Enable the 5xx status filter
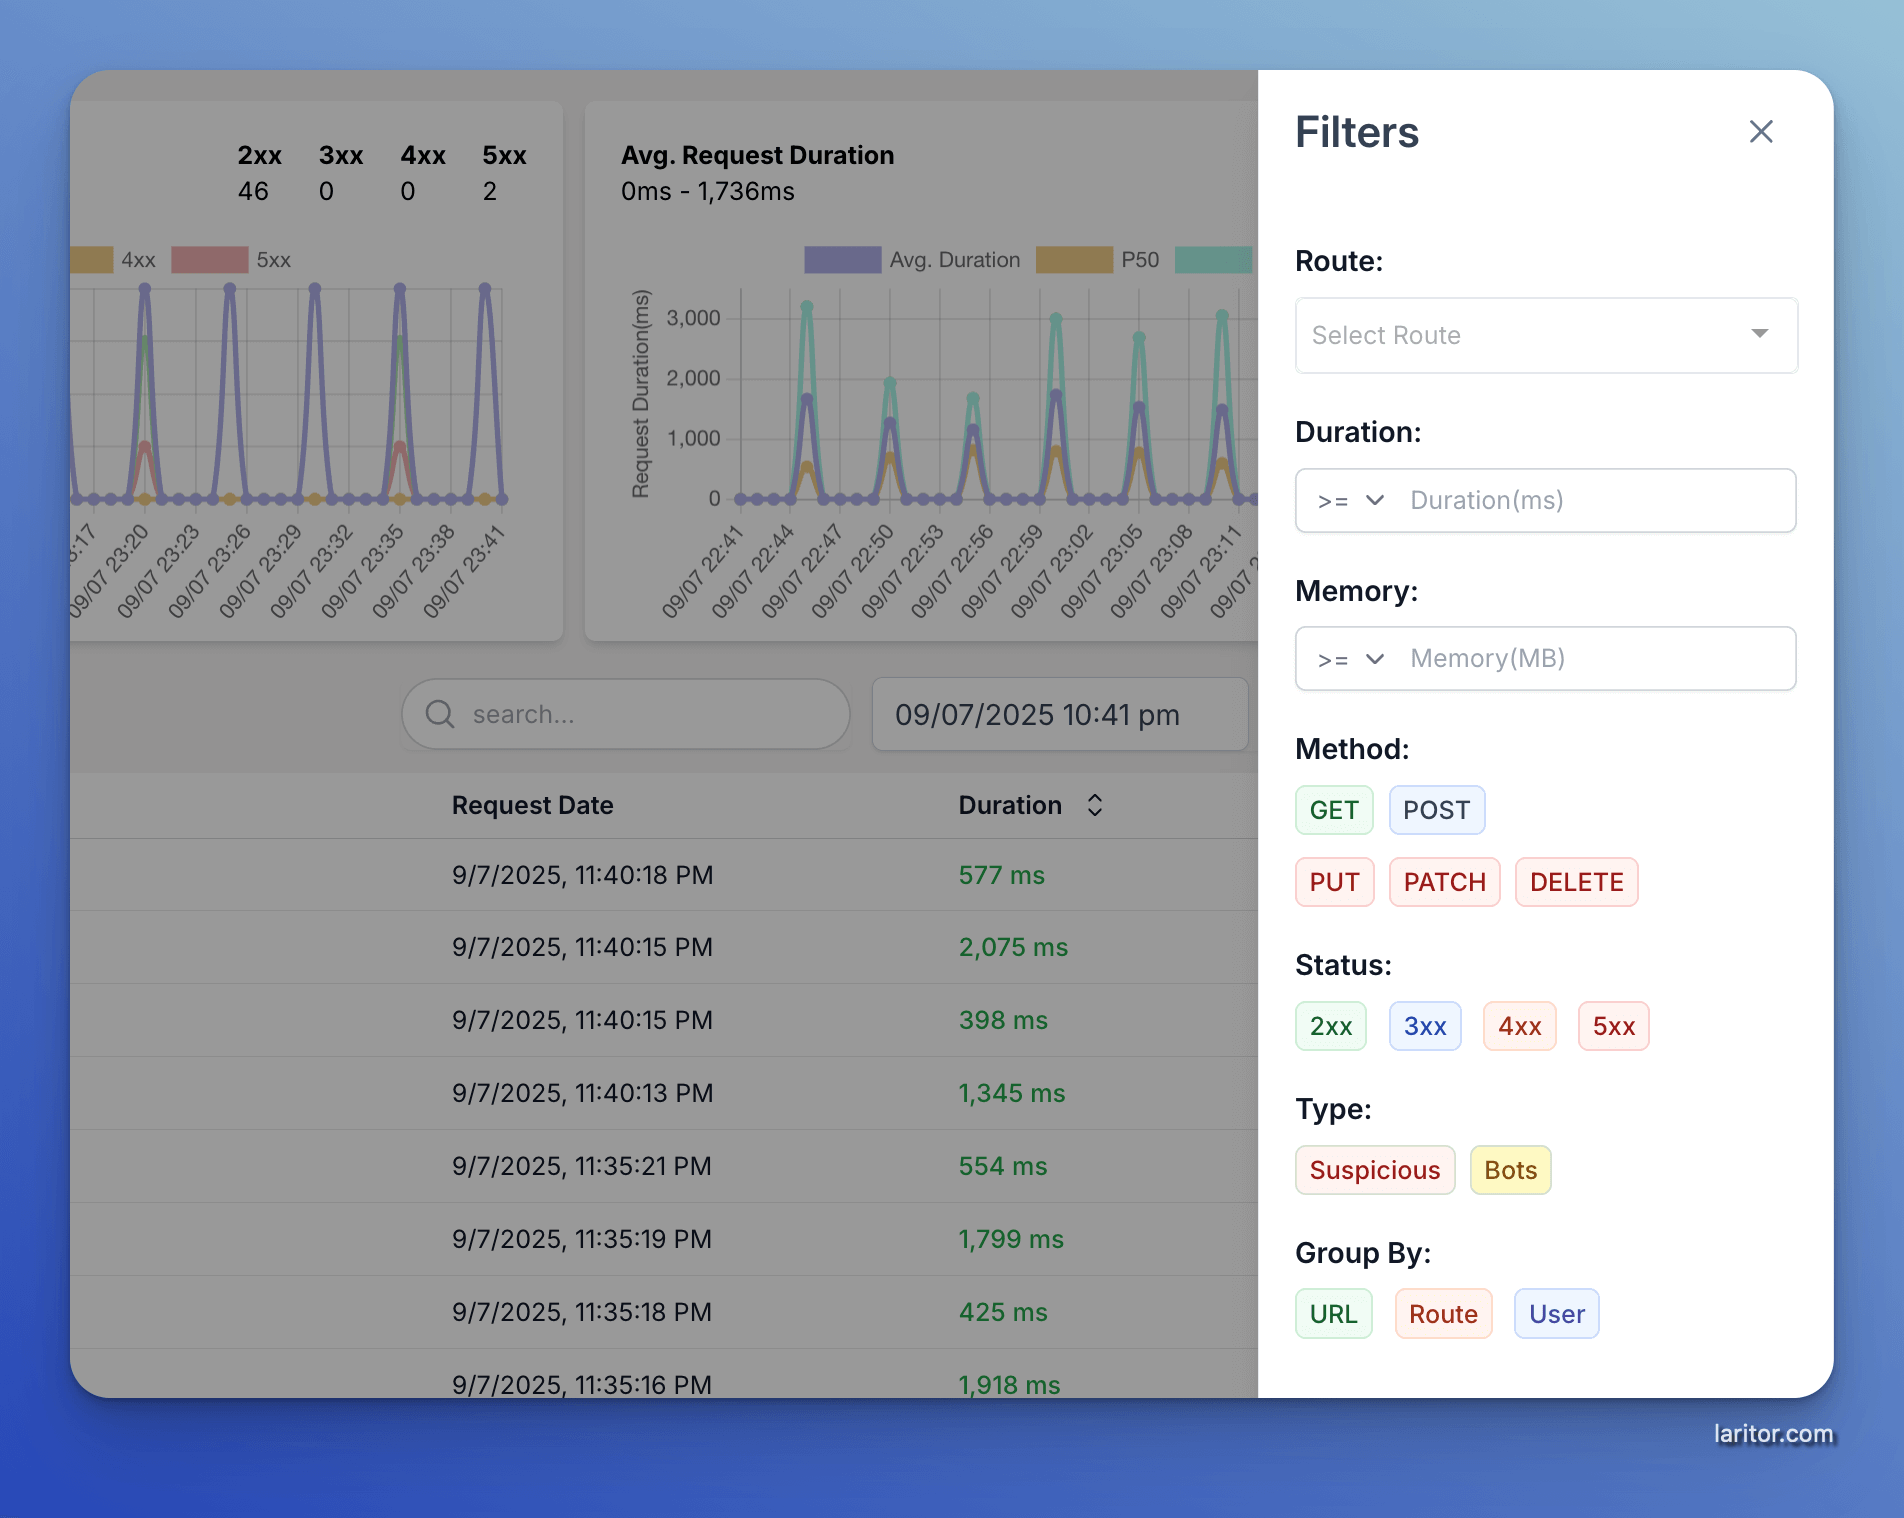The image size is (1904, 1518). 1613,1026
